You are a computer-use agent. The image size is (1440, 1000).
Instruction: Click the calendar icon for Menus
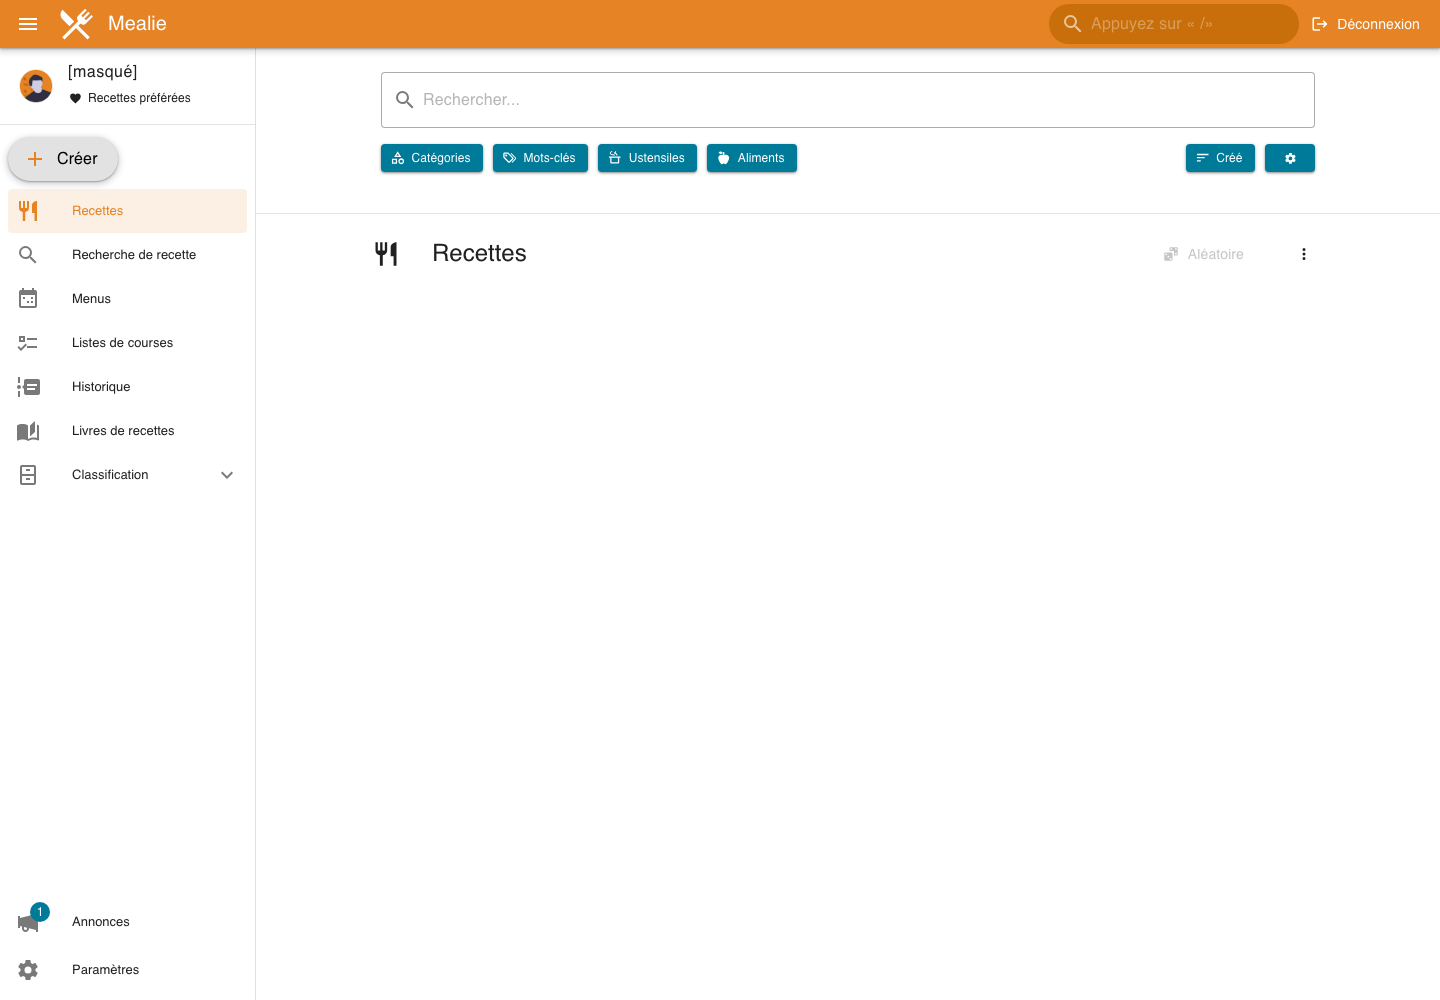coord(28,299)
